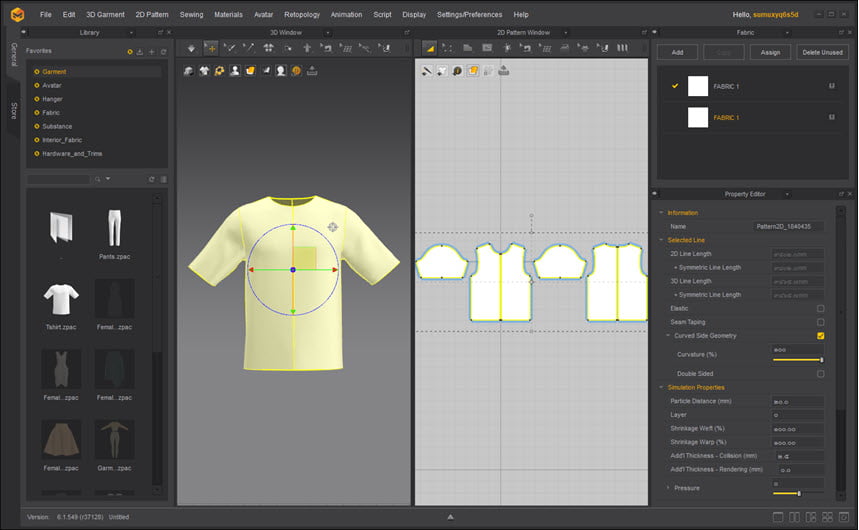Click the tile layout icon in the status bar corner
This screenshot has width=859, height=530.
827,517
